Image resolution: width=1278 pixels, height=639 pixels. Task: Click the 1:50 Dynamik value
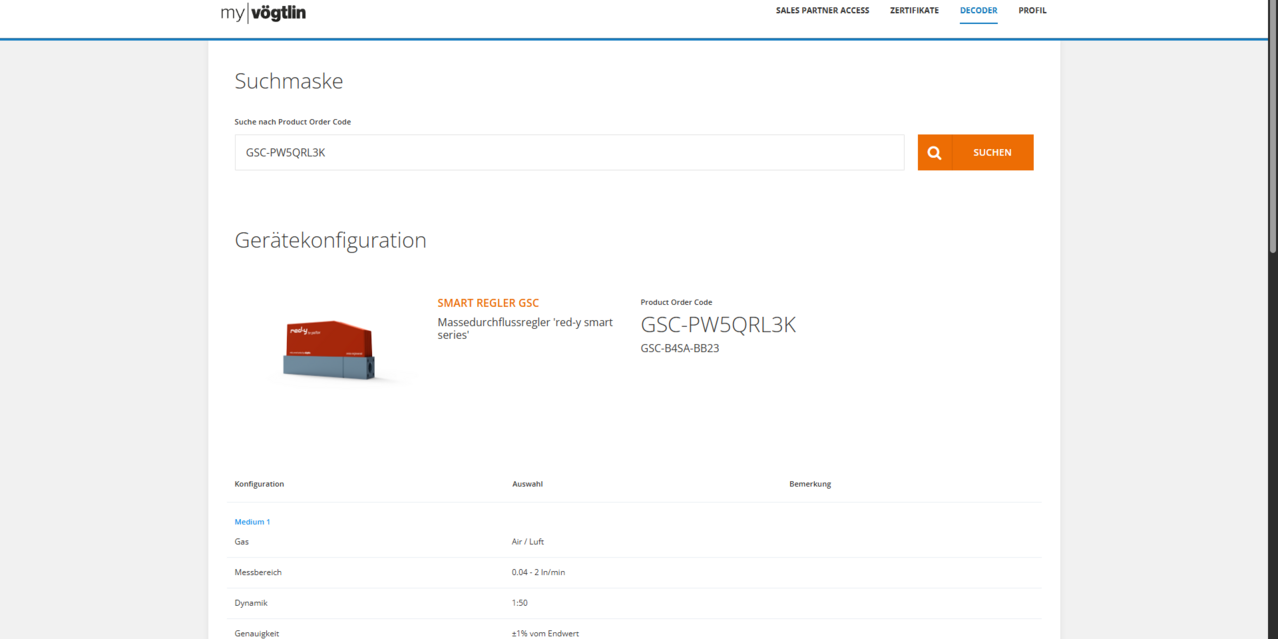520,603
